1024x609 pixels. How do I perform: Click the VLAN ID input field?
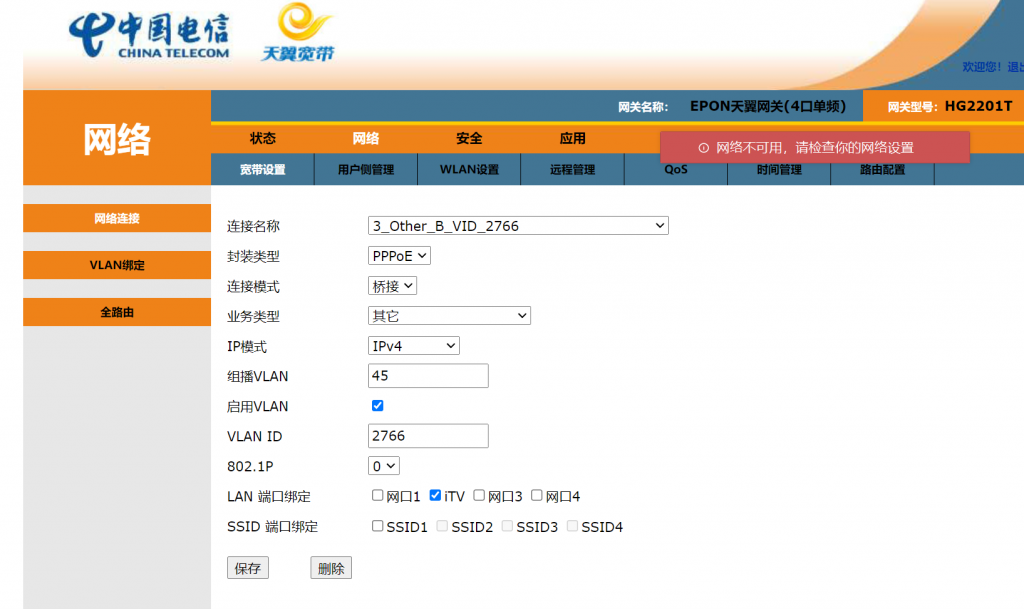pyautogui.click(x=428, y=436)
